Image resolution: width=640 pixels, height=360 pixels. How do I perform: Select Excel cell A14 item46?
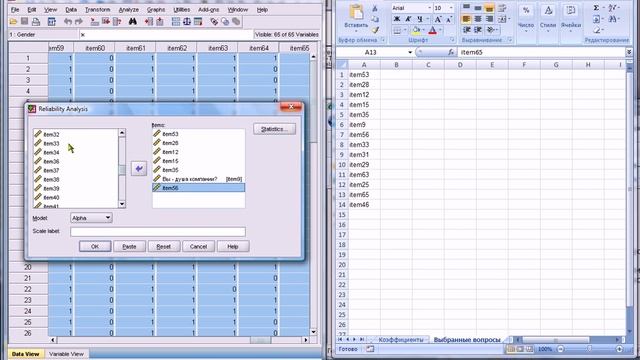[x=364, y=204]
